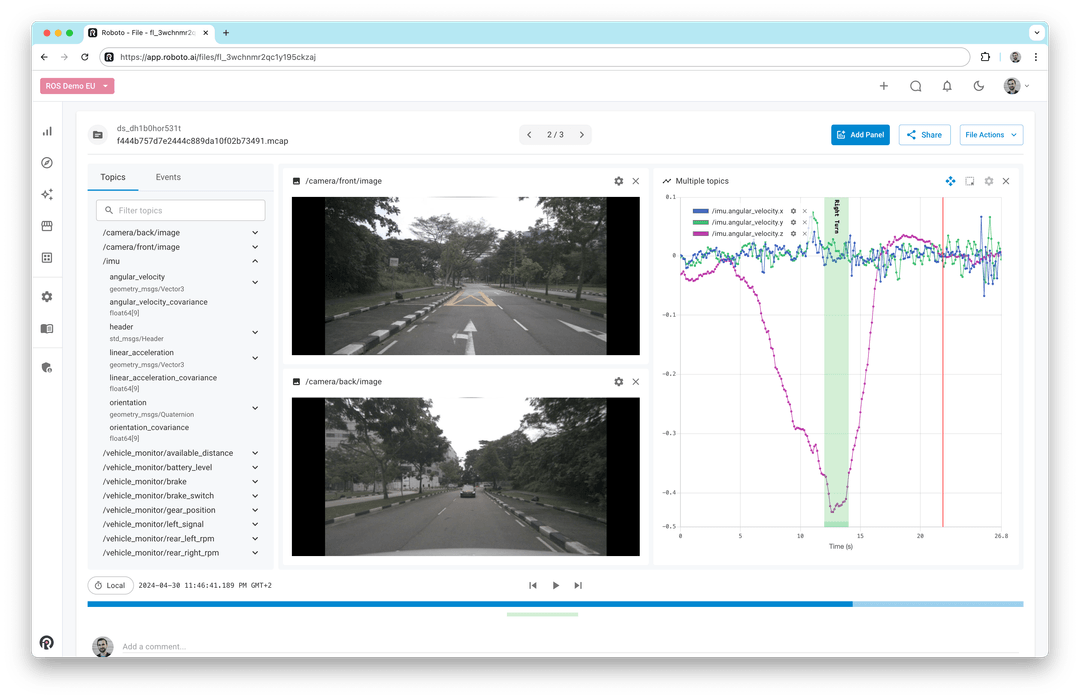1080x699 pixels.
Task: Collapse the /imu topic in the Topics list
Action: tap(255, 261)
